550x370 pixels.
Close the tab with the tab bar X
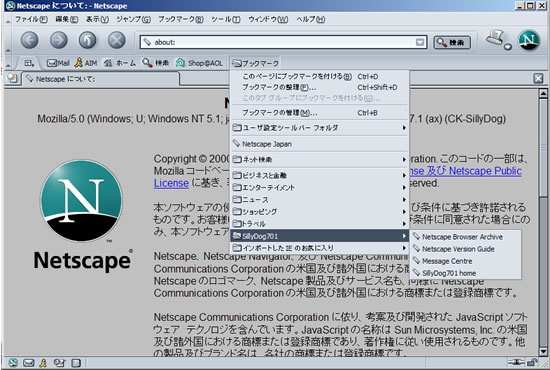[538, 78]
